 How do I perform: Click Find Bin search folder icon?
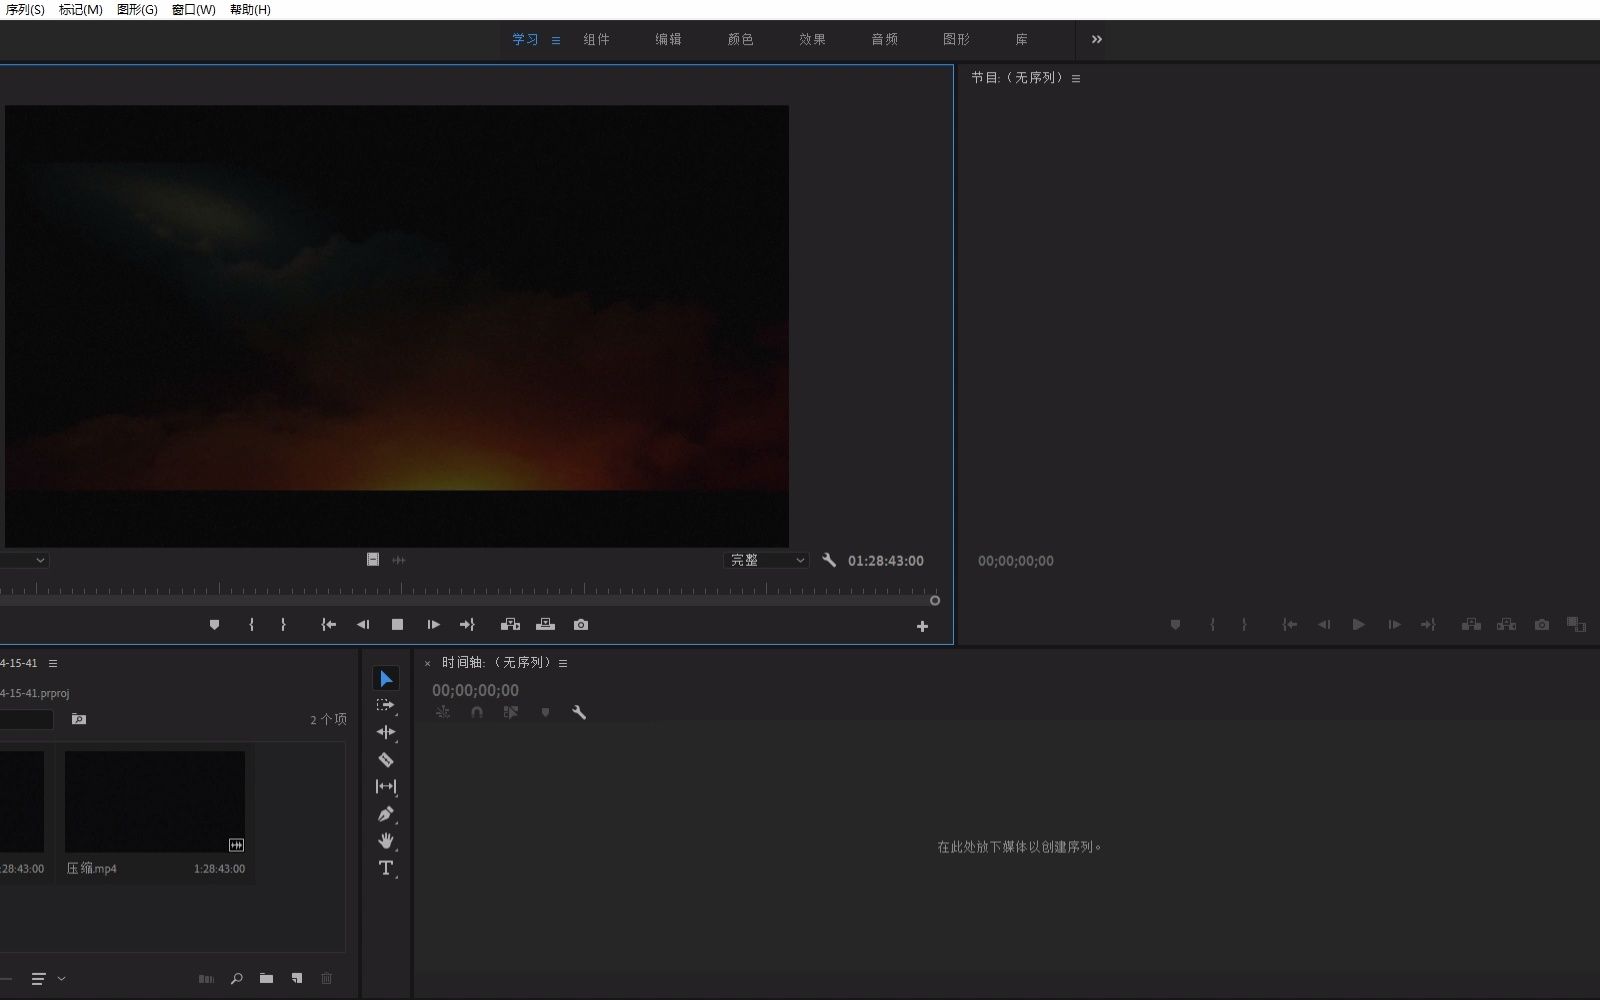click(x=79, y=720)
